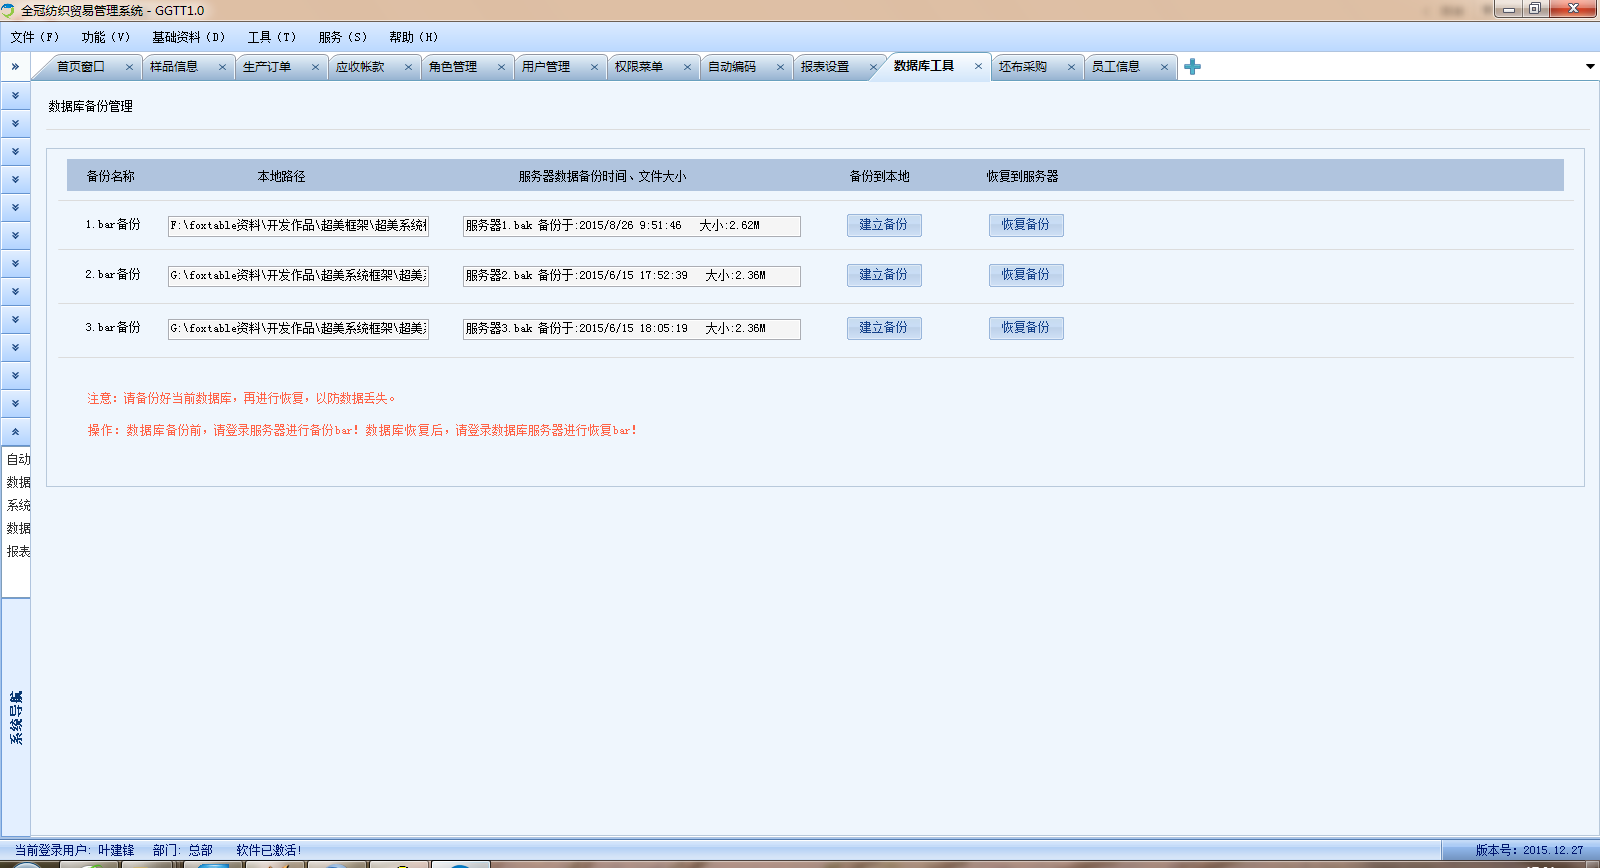The image size is (1600, 868).
Task: Select the 自动 item in the sidebar list
Action: 18,460
